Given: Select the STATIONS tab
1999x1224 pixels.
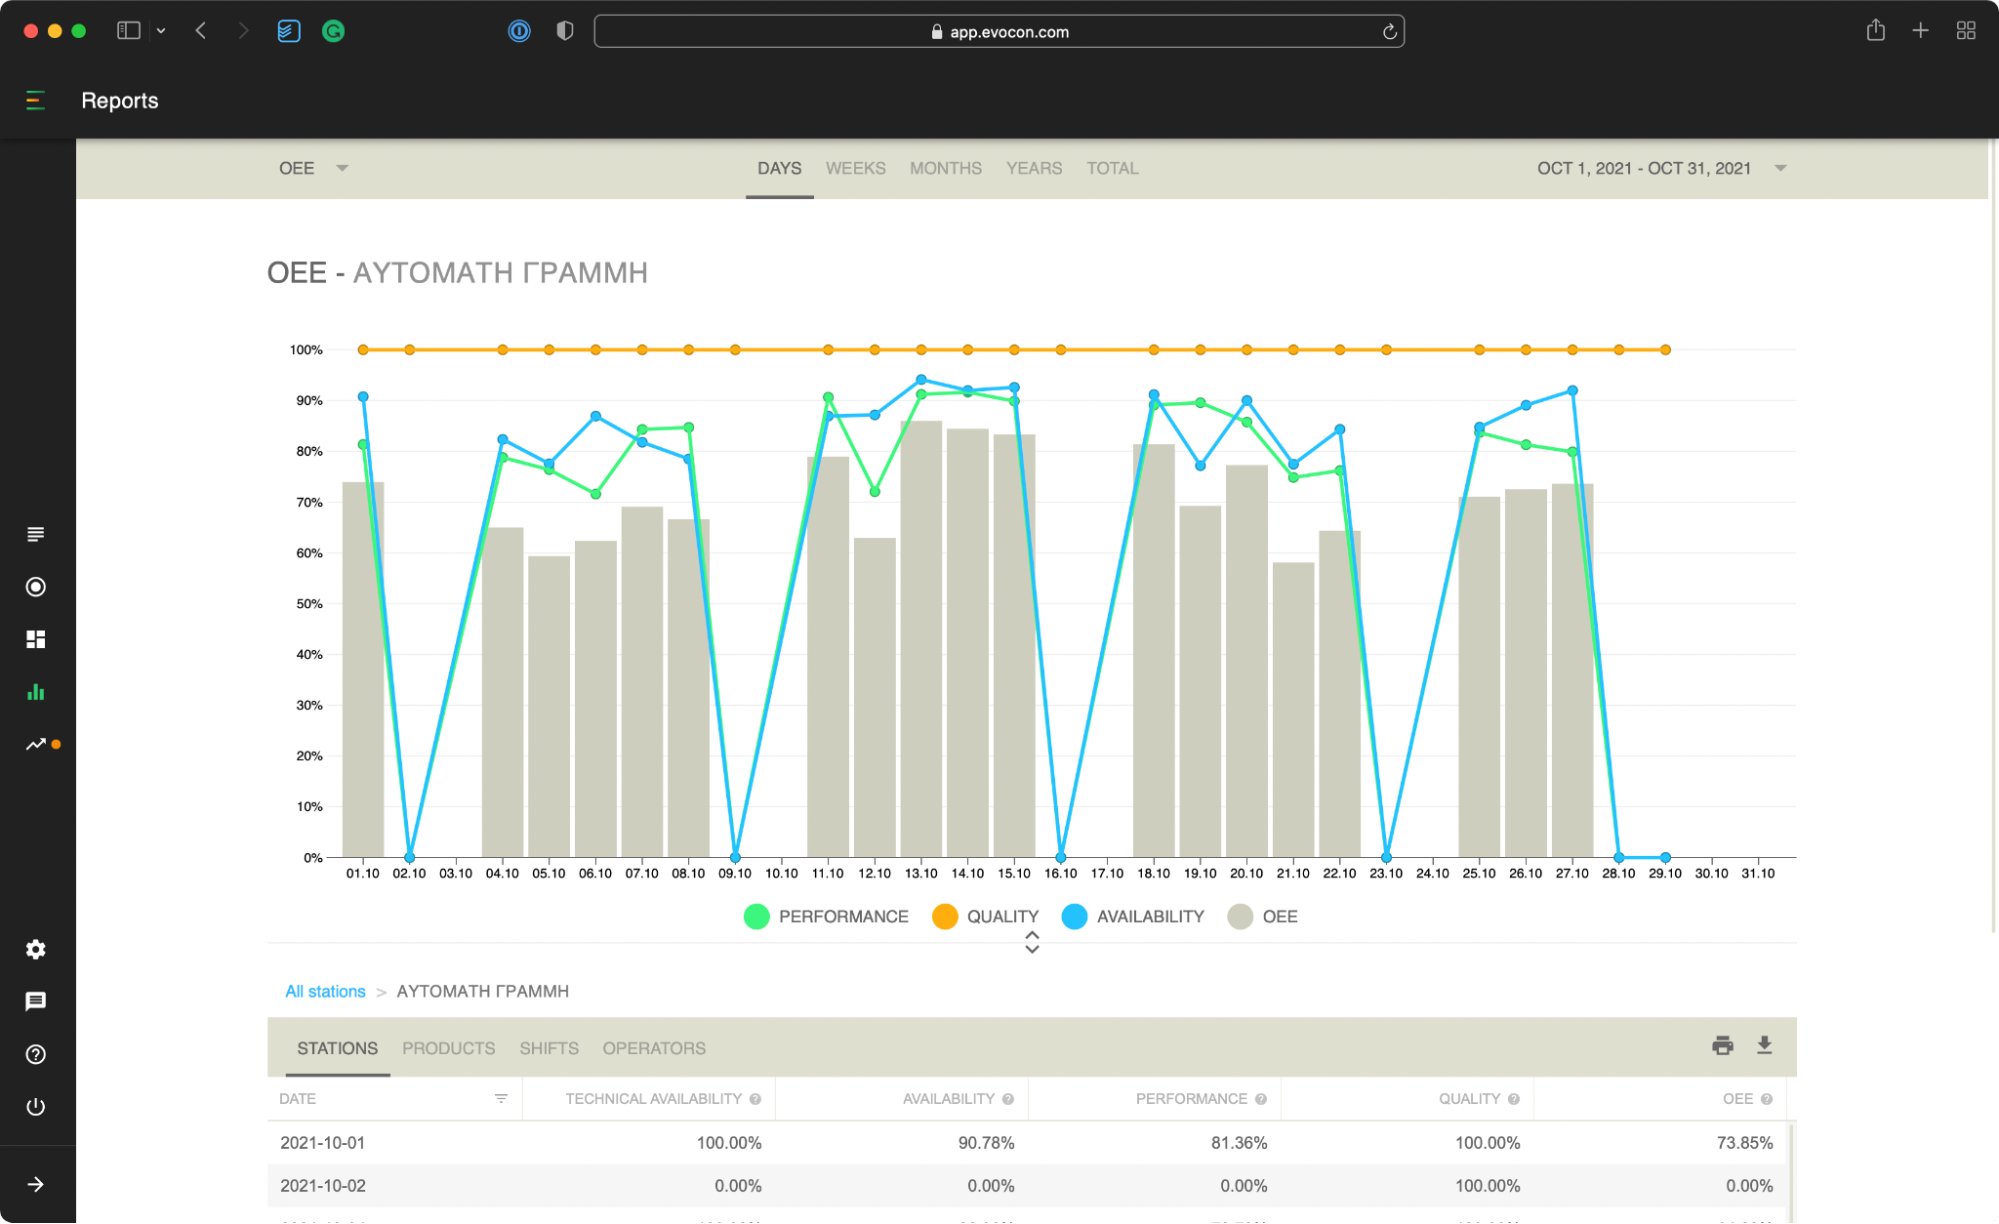Looking at the screenshot, I should 337,1048.
